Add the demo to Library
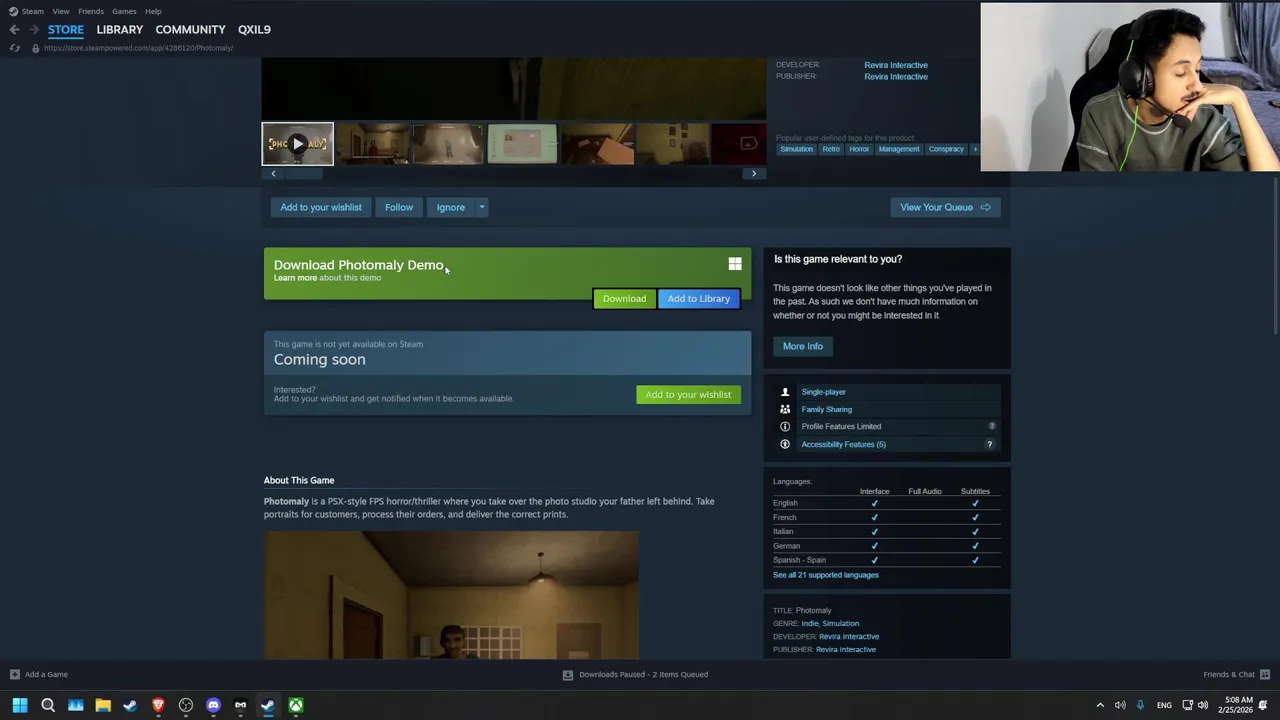This screenshot has width=1280, height=720. (698, 298)
